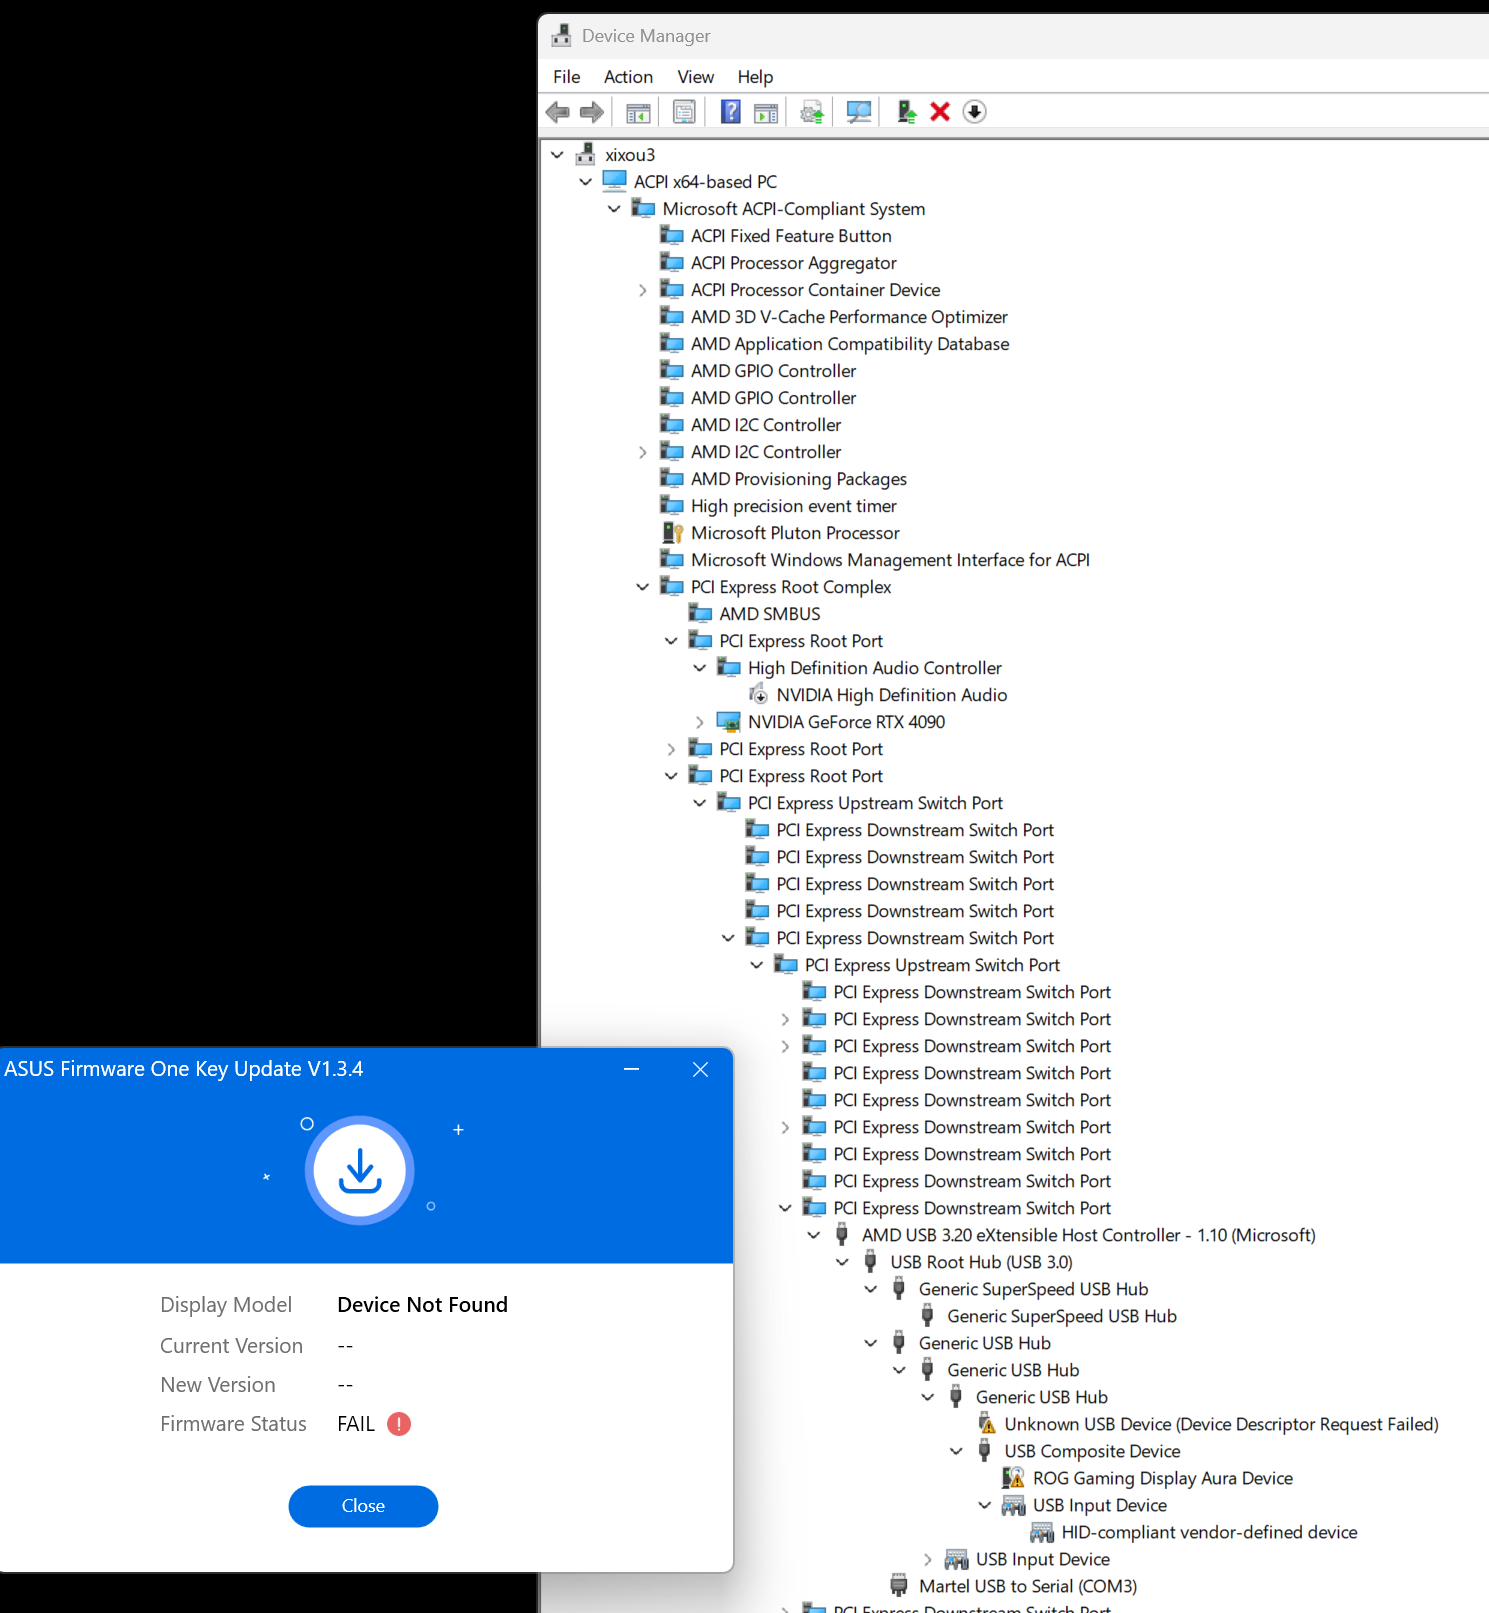Click the 'Device Not Found' text in ASUS window
1489x1613 pixels.
(423, 1305)
